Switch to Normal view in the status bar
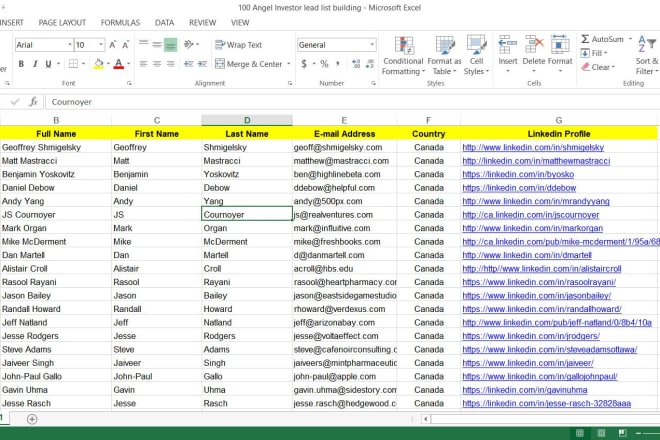Viewport: 660px width, 440px height. pyautogui.click(x=580, y=433)
